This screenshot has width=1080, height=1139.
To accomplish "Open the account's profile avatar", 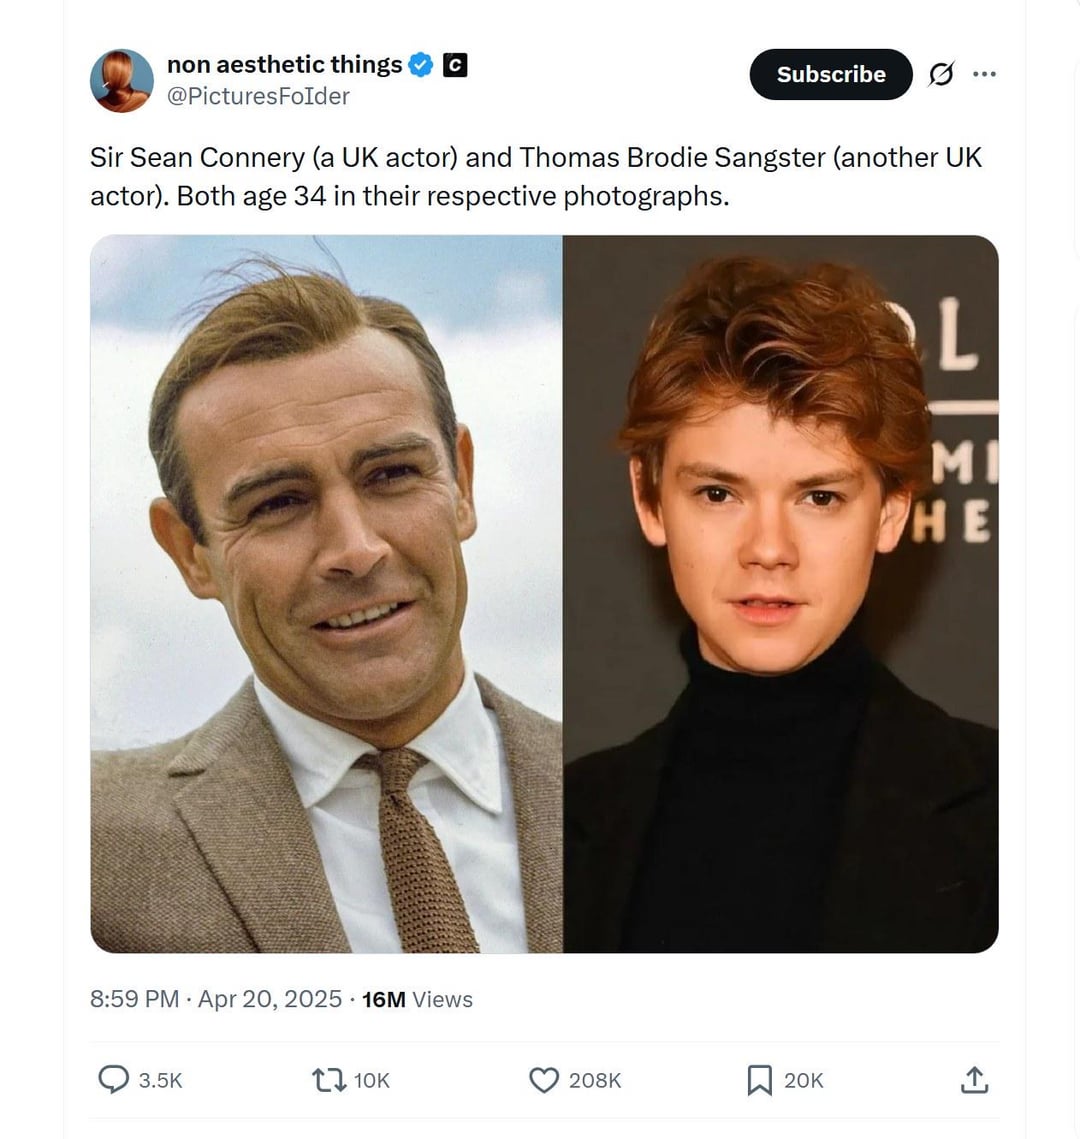I will tap(121, 81).
